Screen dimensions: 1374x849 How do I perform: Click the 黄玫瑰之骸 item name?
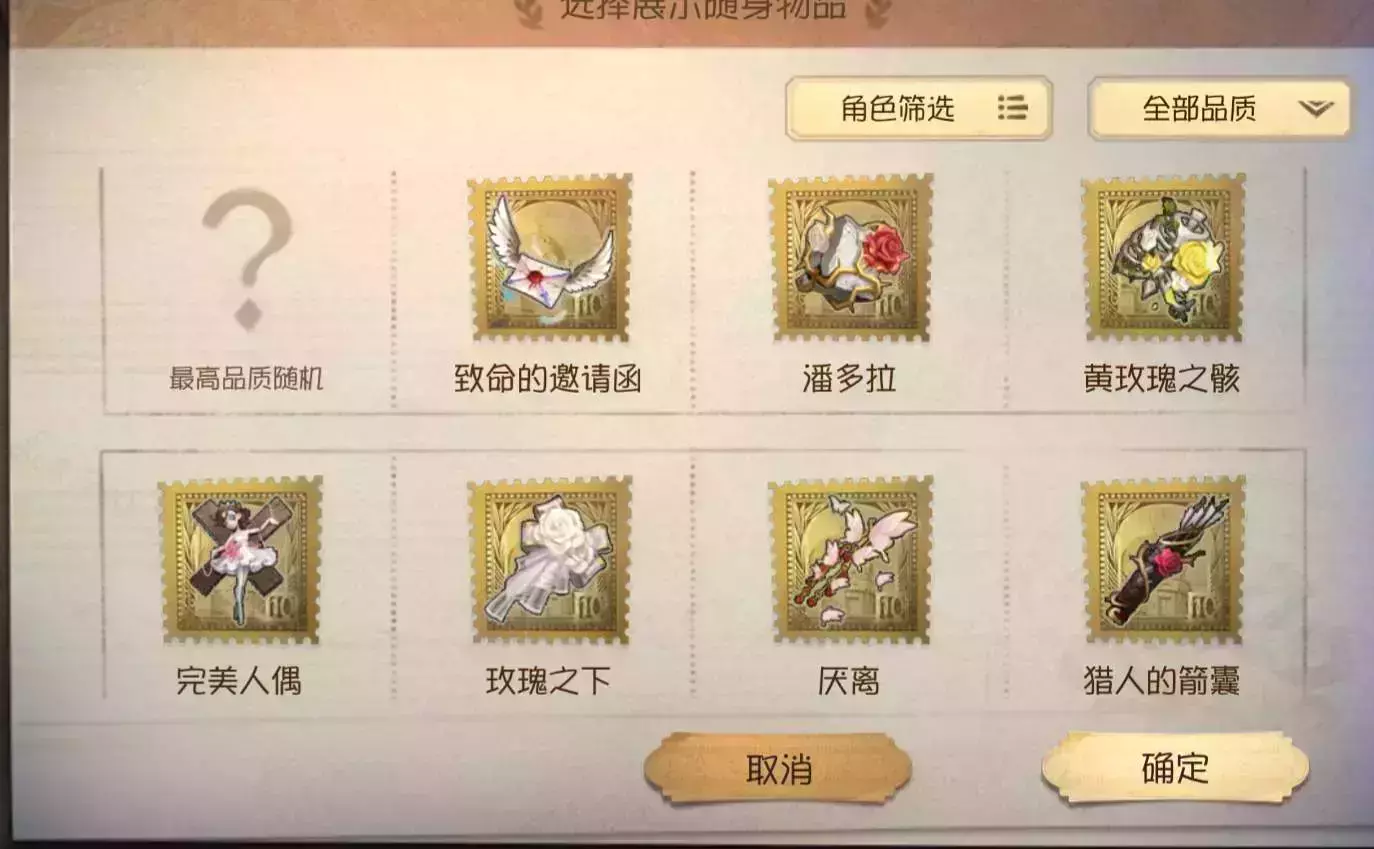(1162, 379)
